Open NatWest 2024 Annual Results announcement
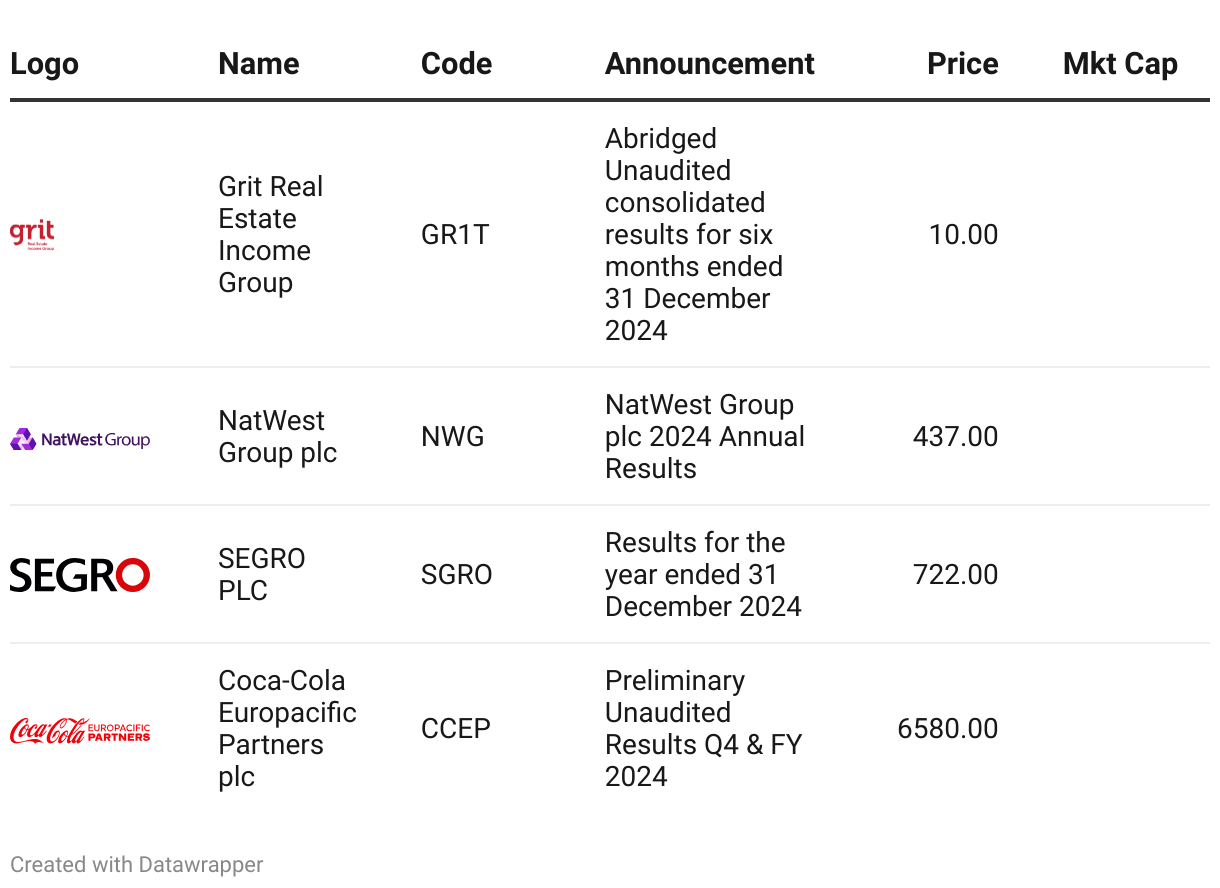Viewport: 1220px width, 888px height. [704, 437]
